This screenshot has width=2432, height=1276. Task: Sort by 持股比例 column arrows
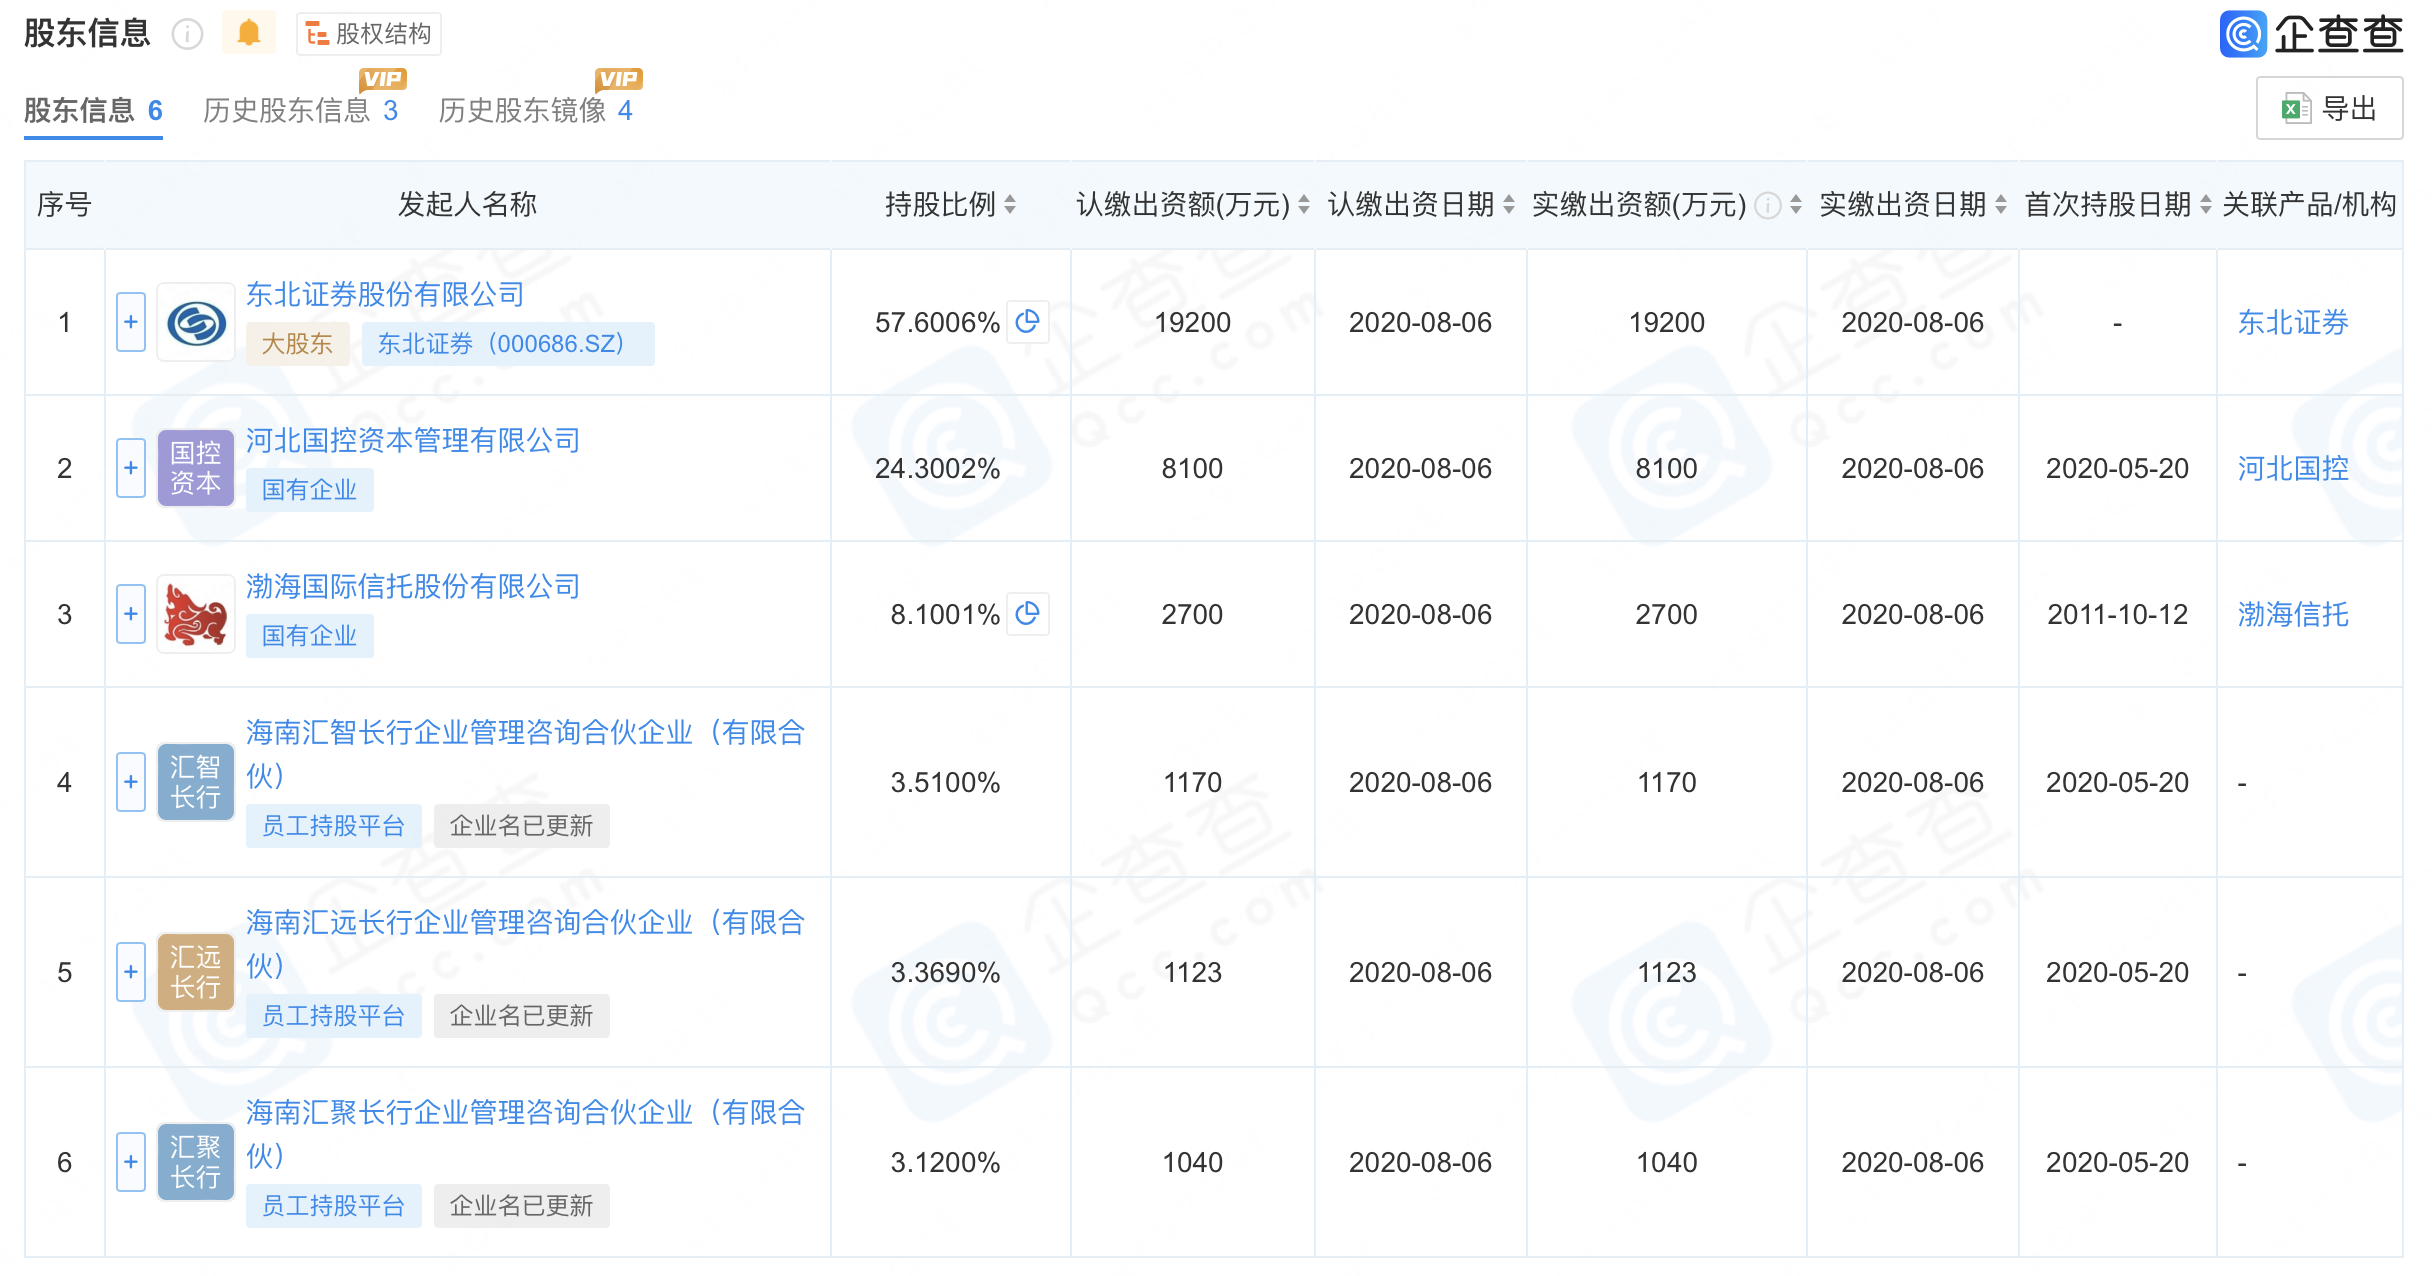(x=1010, y=205)
